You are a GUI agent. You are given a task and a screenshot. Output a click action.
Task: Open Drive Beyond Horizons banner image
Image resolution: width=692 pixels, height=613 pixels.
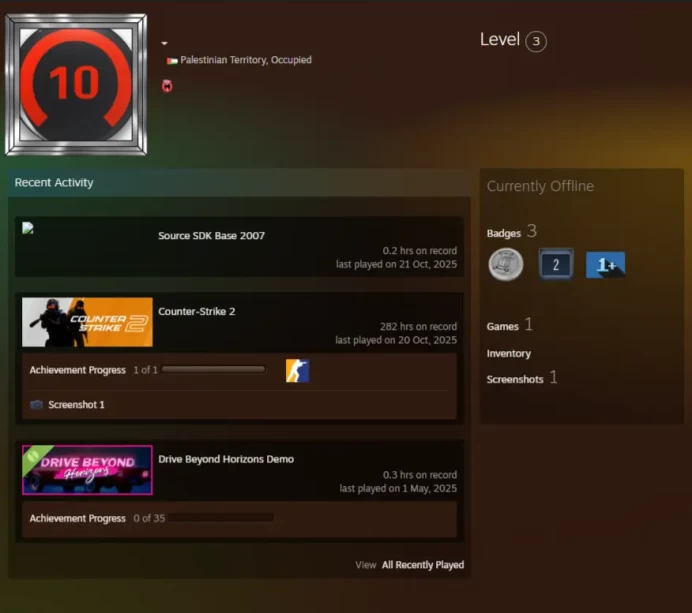(87, 470)
